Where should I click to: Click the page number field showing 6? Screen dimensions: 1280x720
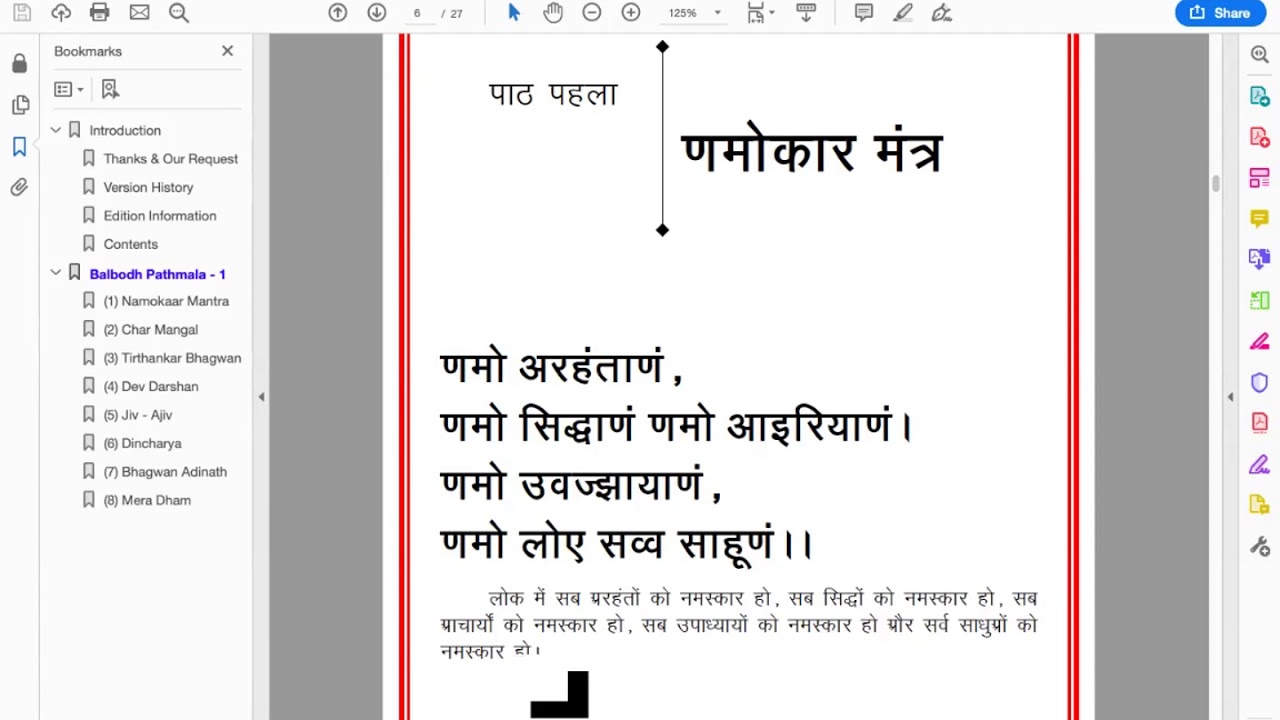pyautogui.click(x=417, y=13)
